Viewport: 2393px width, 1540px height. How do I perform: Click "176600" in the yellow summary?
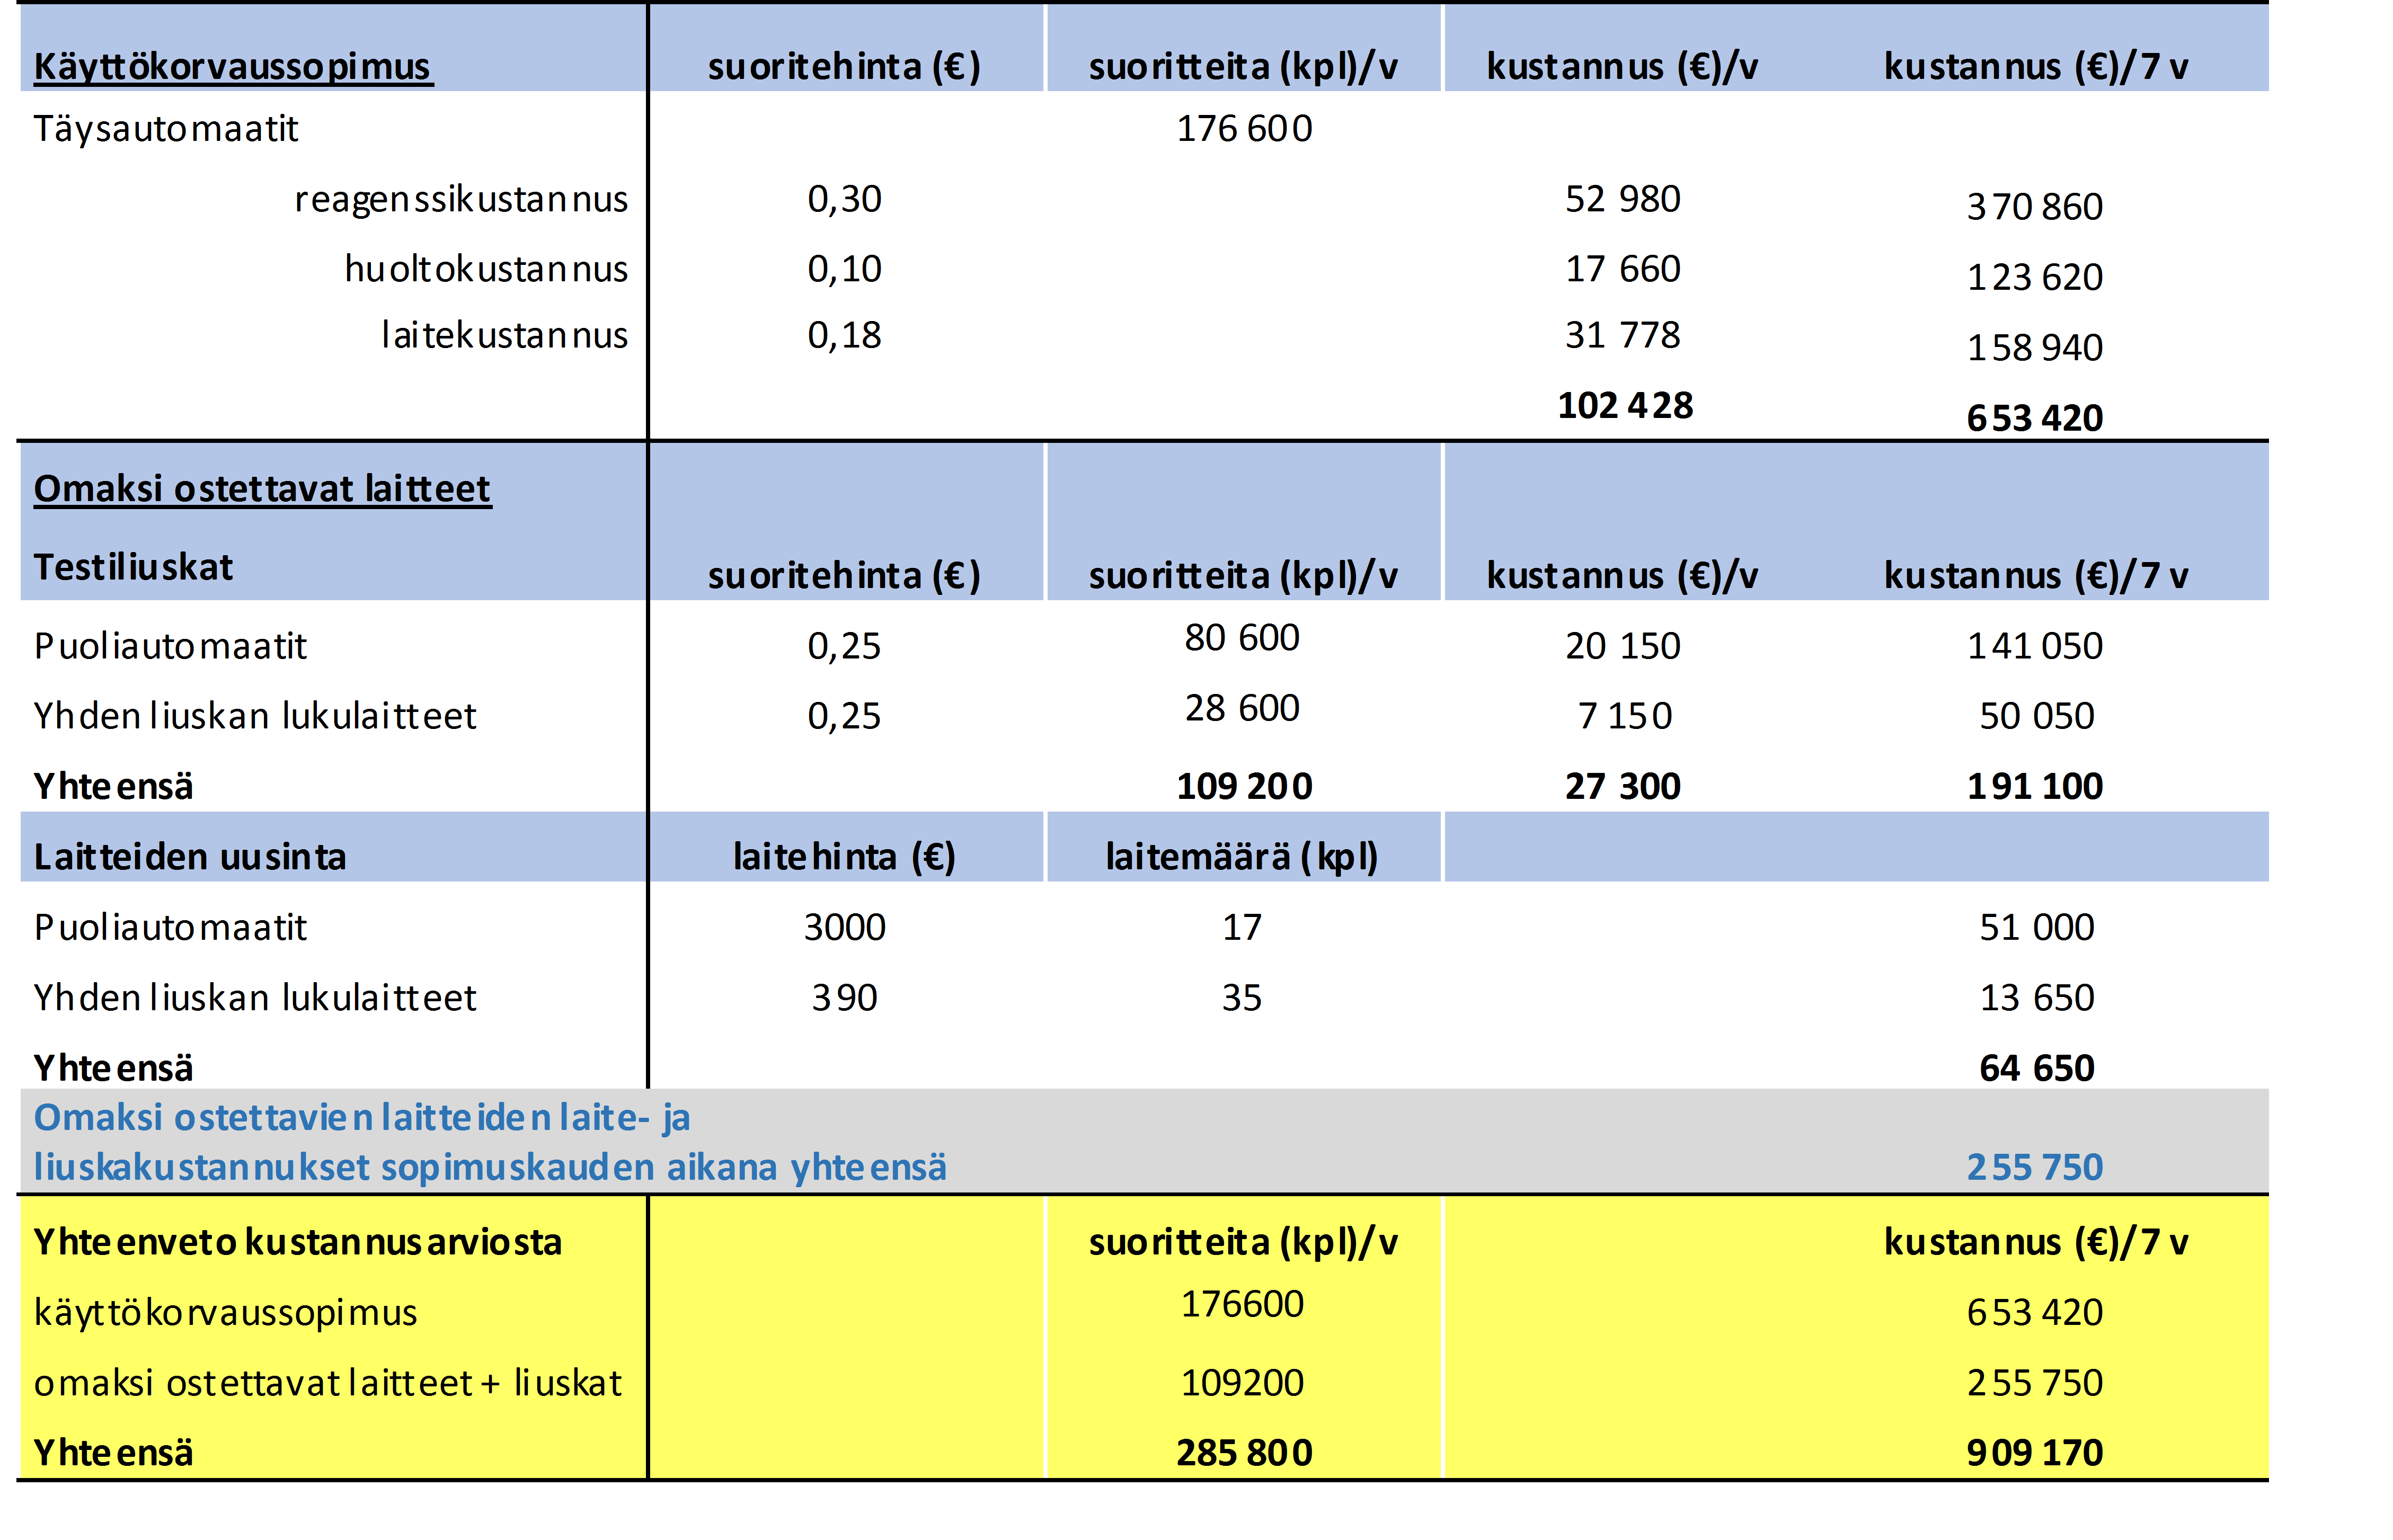[1242, 1304]
